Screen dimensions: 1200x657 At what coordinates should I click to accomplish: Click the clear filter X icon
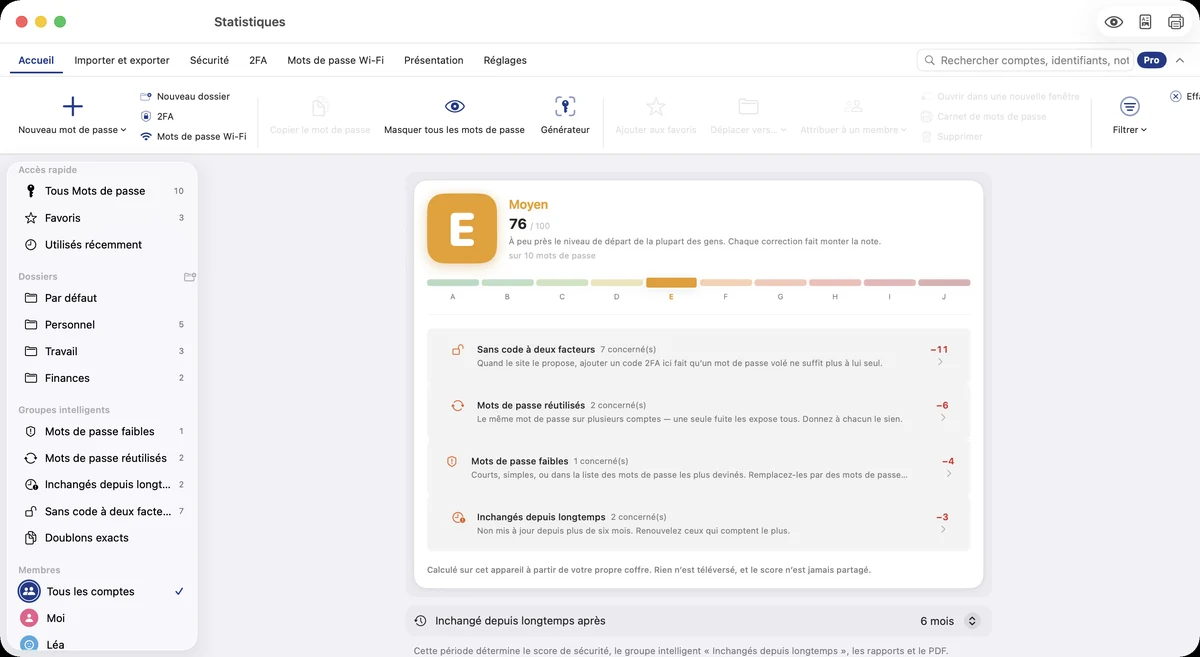tap(1175, 96)
